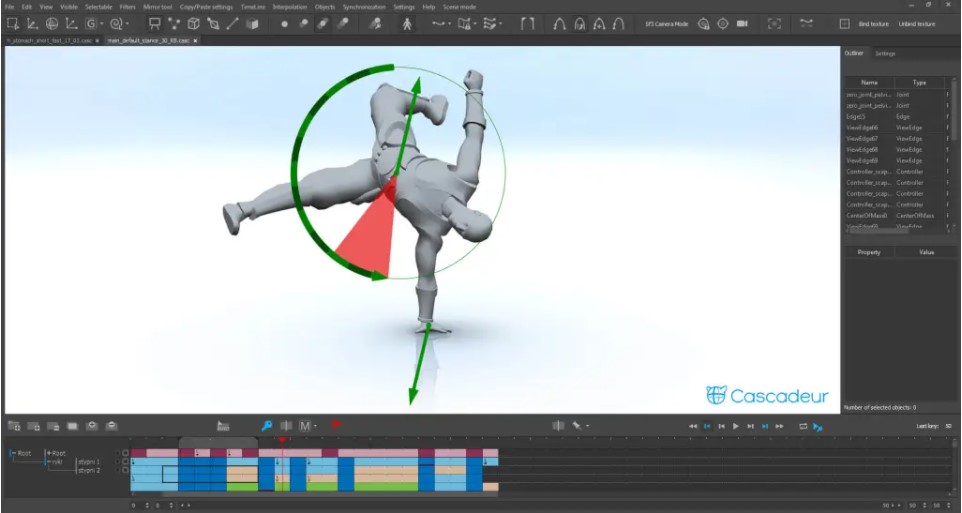
Task: Click the cube box-controller tool icon
Action: [x=193, y=23]
